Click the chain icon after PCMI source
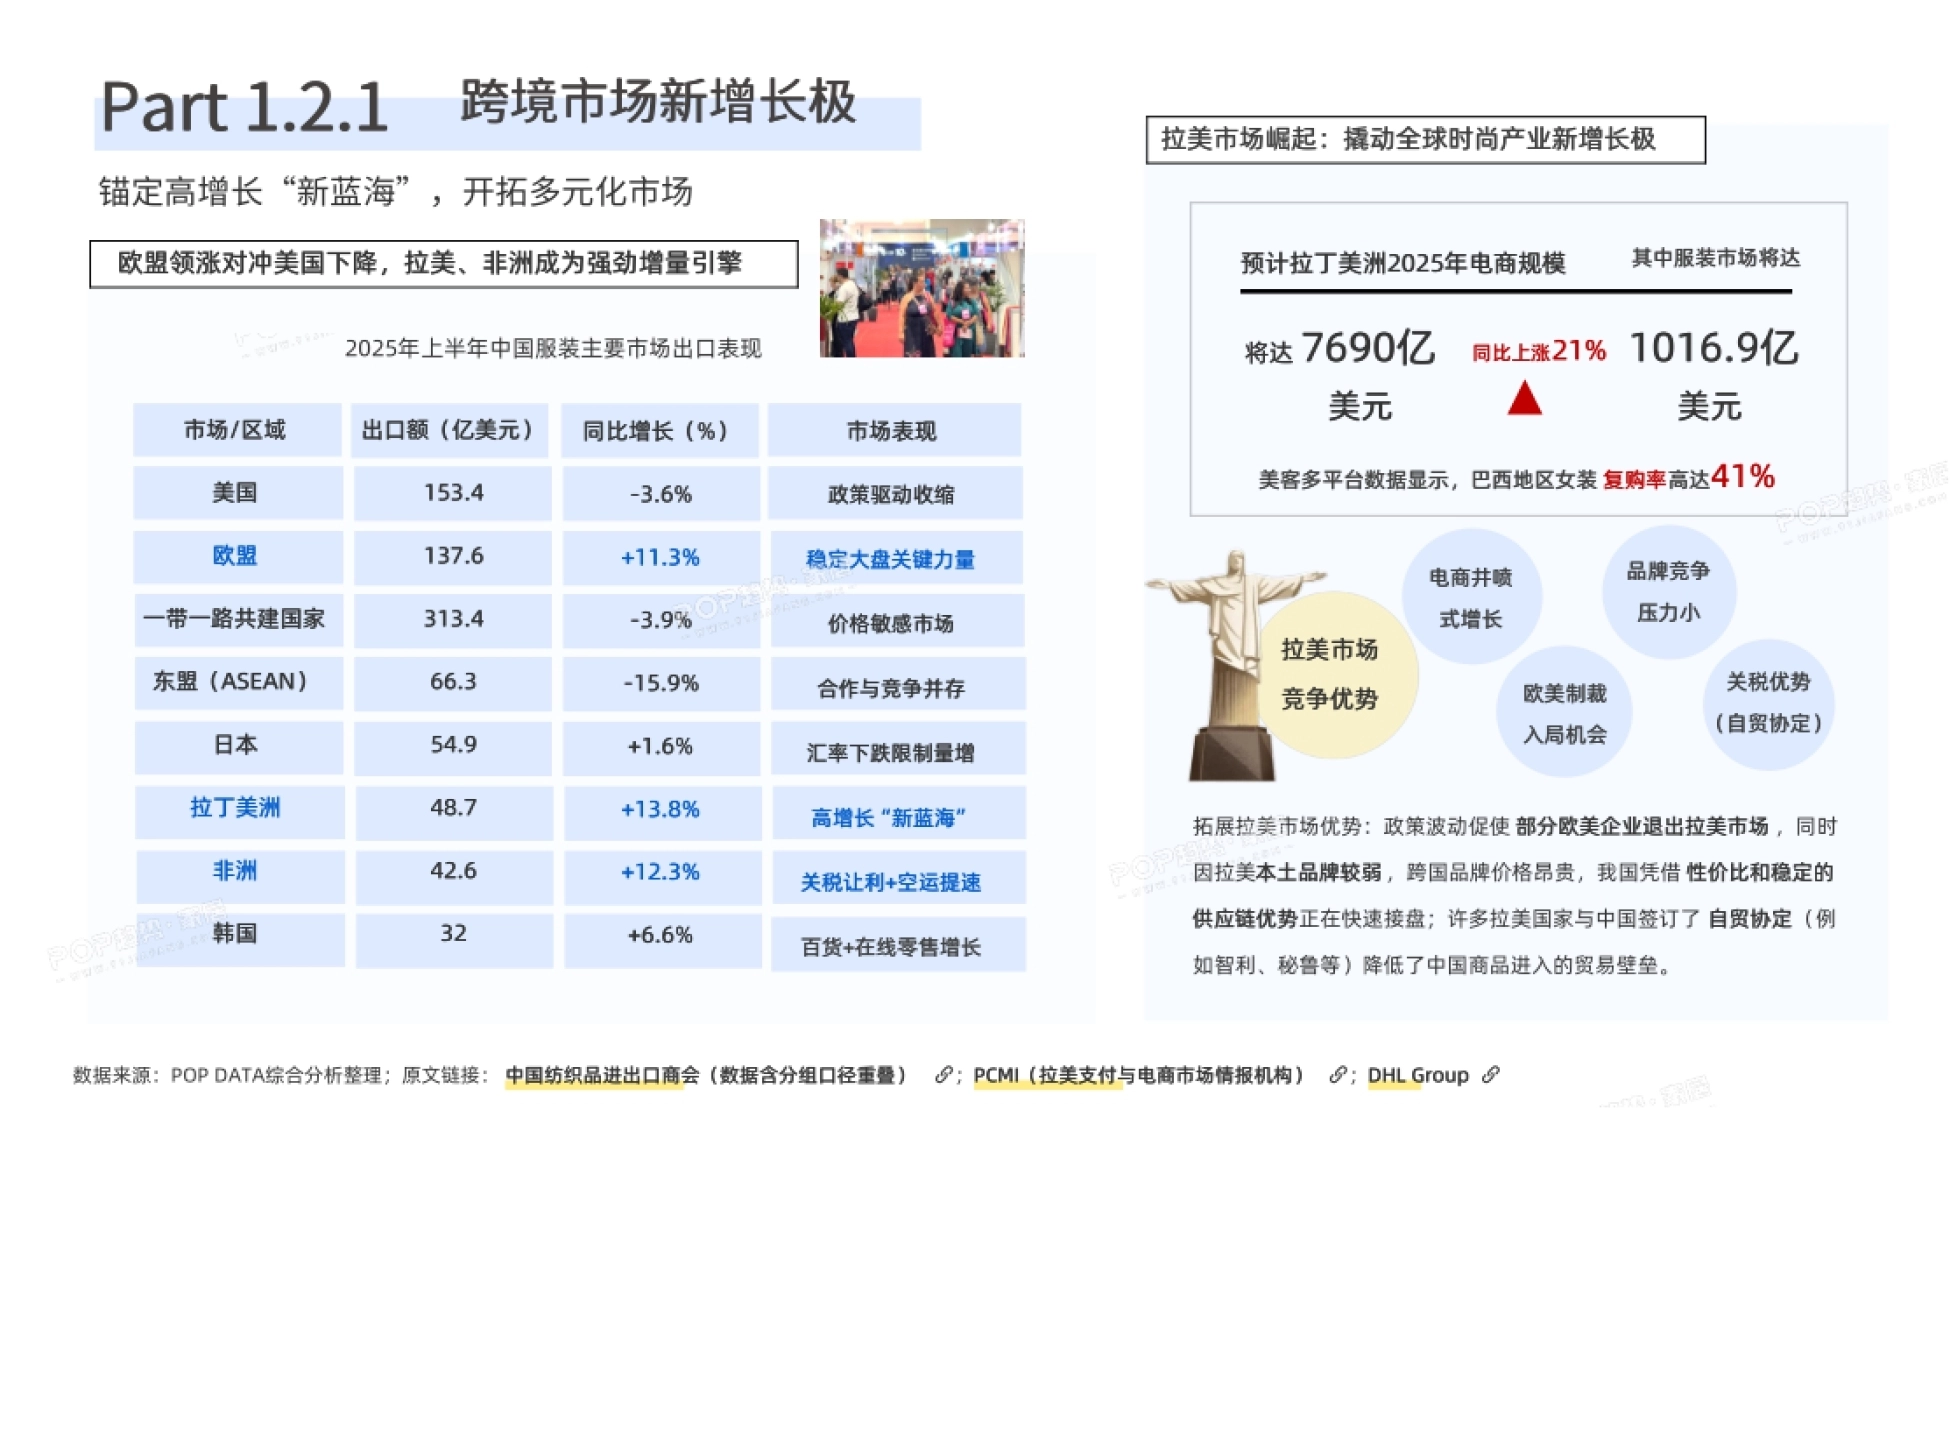The image size is (1950, 1442). tap(1337, 1075)
